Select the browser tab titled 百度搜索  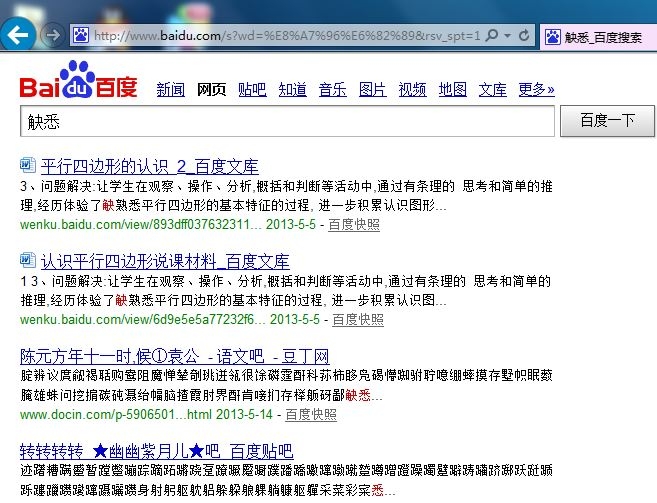tap(598, 37)
